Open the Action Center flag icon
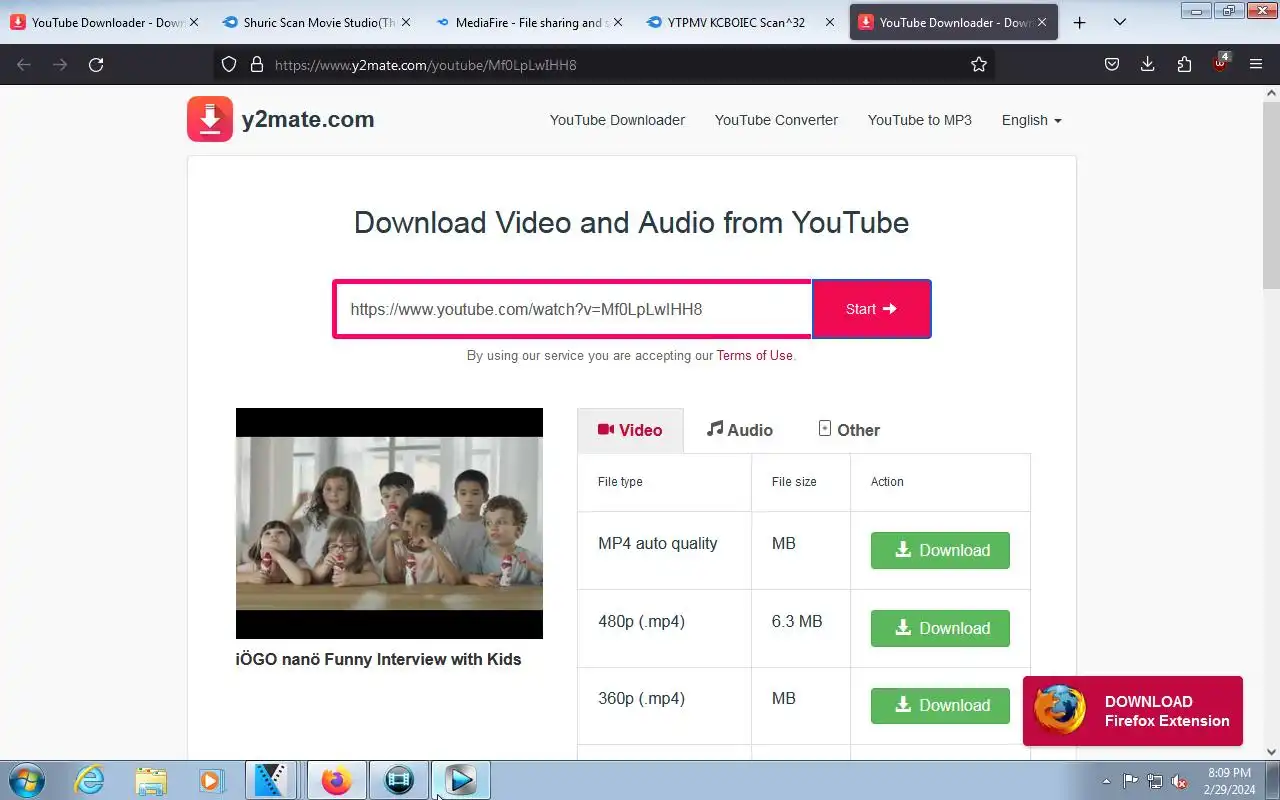The image size is (1280, 800). pyautogui.click(x=1131, y=781)
